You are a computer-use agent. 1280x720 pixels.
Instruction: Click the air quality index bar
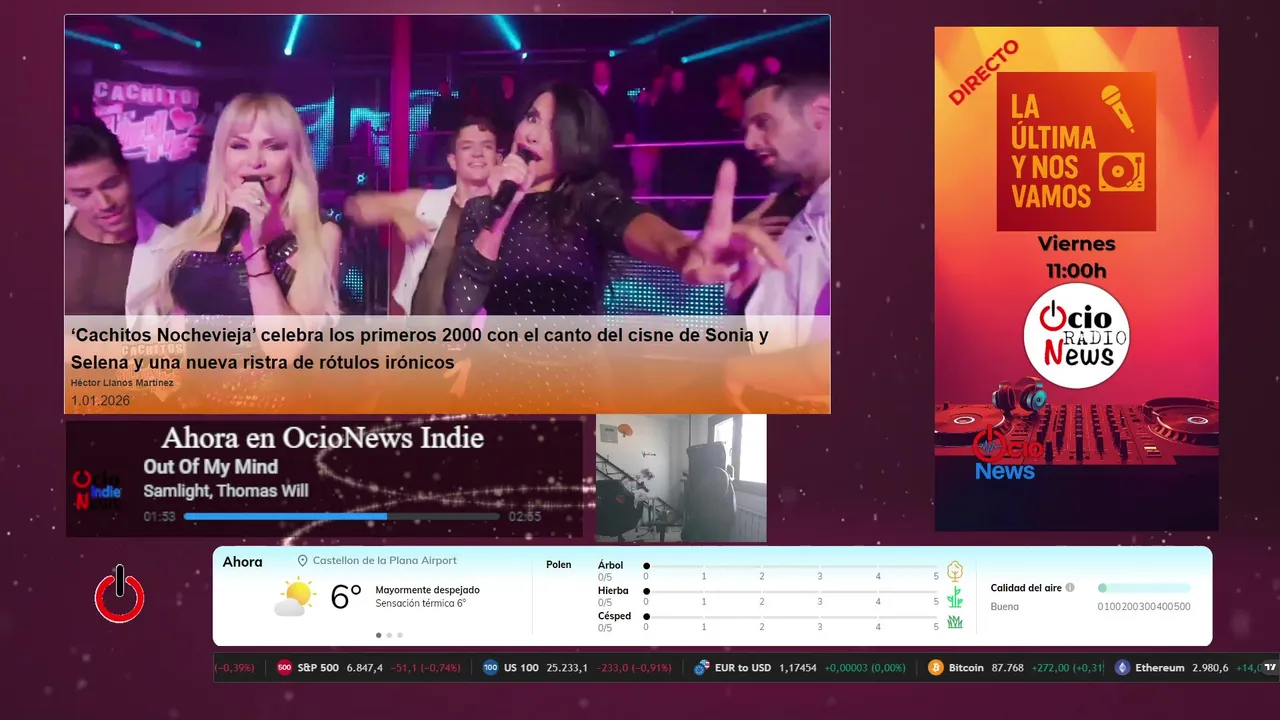point(1144,588)
